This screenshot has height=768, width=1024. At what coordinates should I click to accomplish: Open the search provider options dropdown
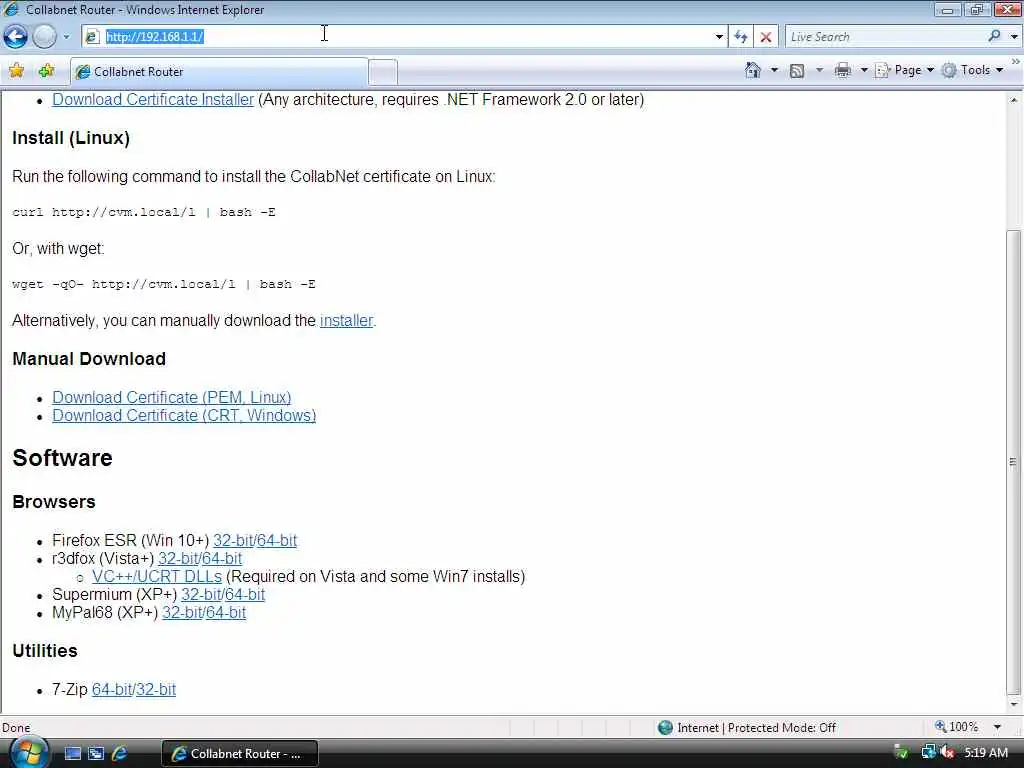1014,37
